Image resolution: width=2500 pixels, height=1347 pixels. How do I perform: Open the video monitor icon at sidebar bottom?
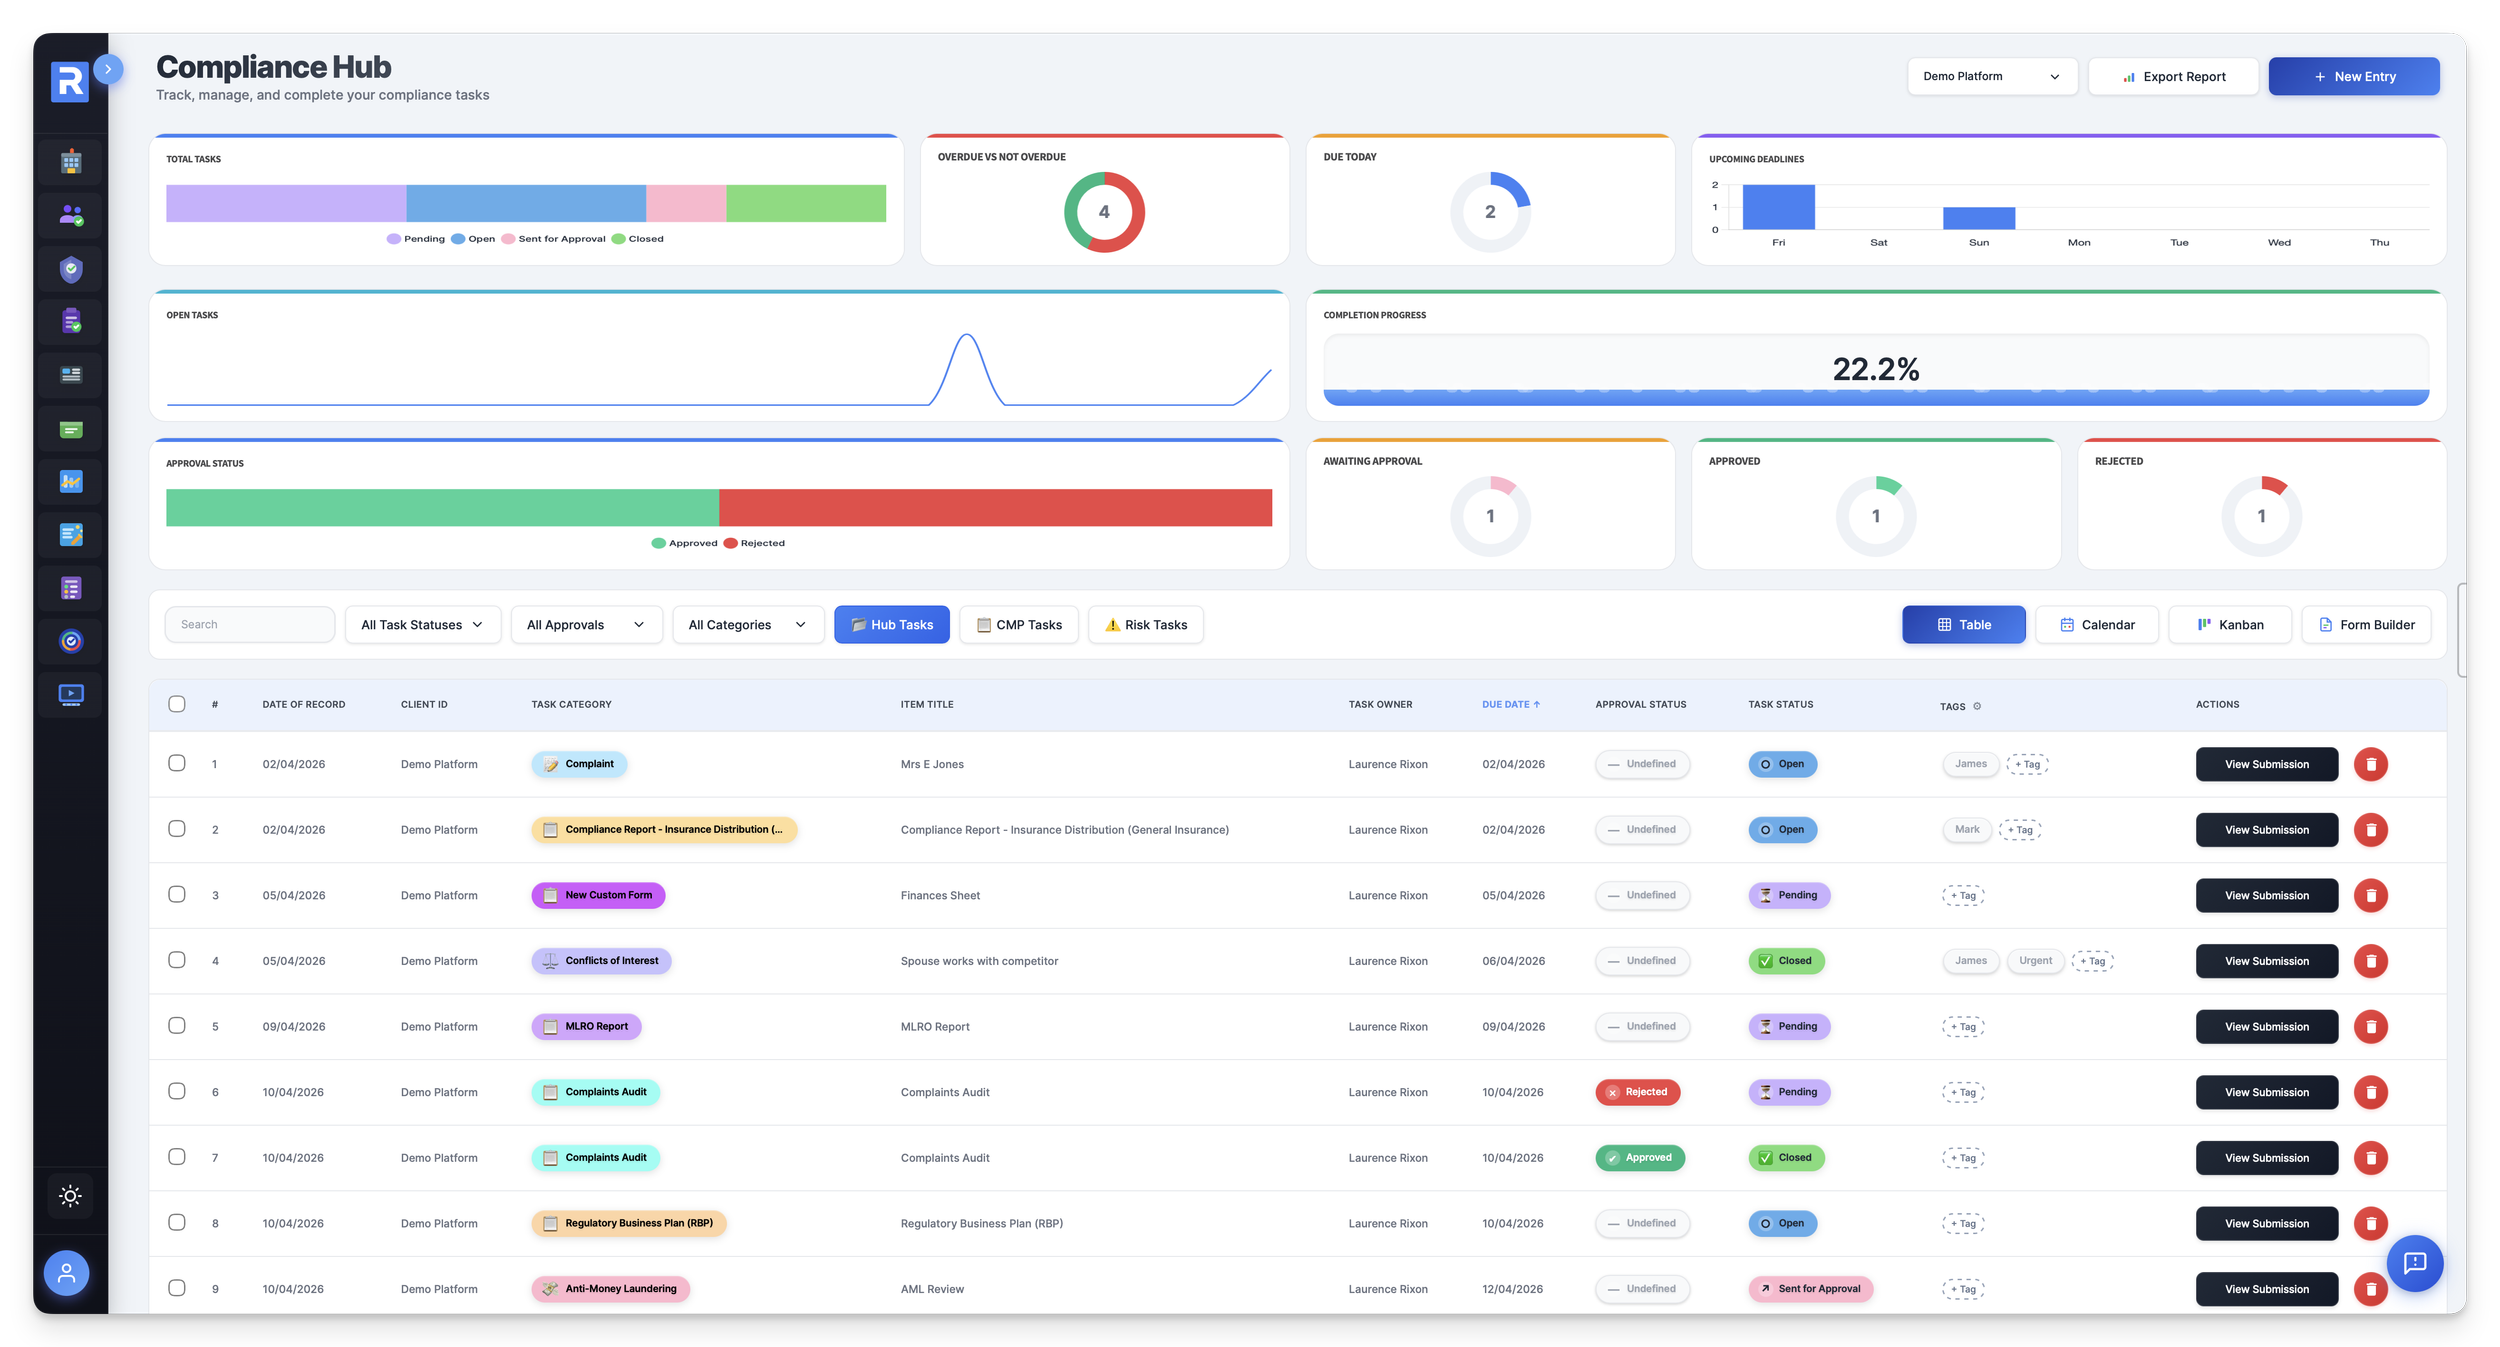[70, 694]
